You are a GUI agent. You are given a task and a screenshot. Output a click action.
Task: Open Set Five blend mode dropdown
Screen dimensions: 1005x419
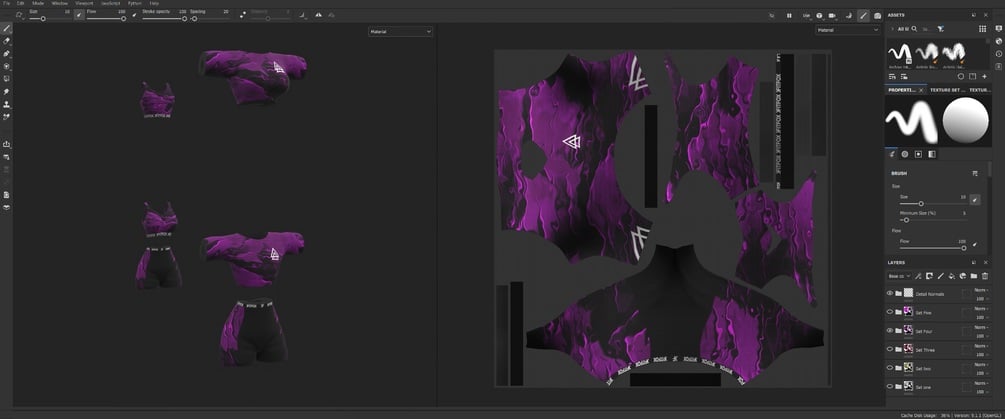[981, 309]
